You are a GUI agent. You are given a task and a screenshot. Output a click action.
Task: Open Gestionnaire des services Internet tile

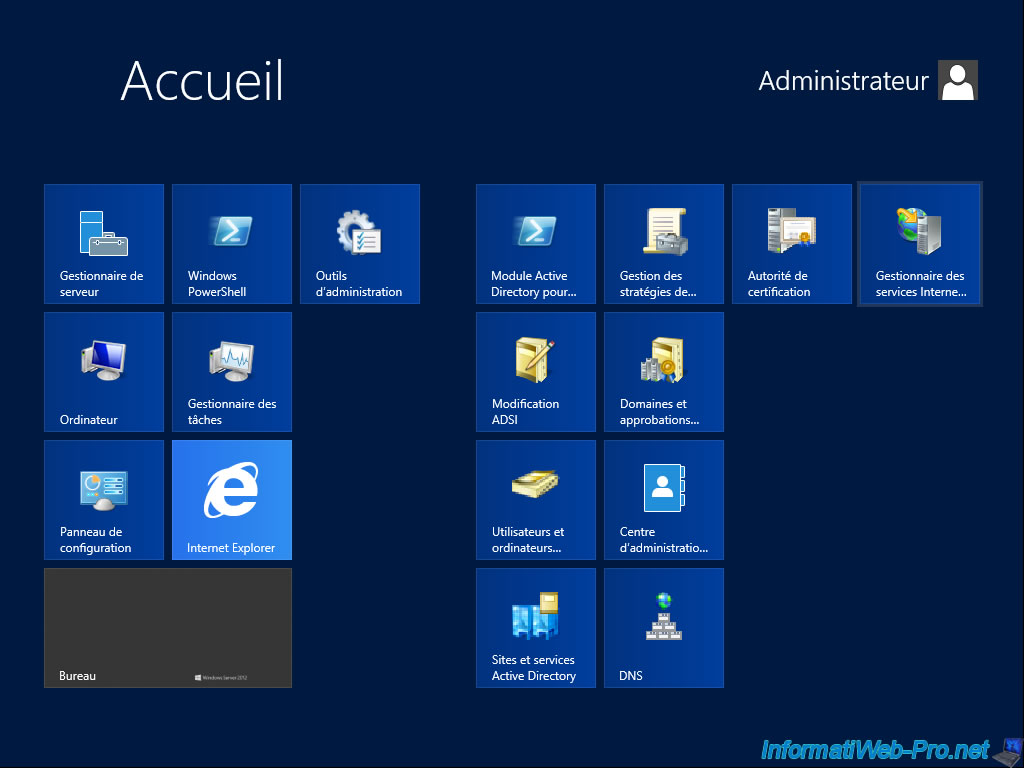point(920,244)
